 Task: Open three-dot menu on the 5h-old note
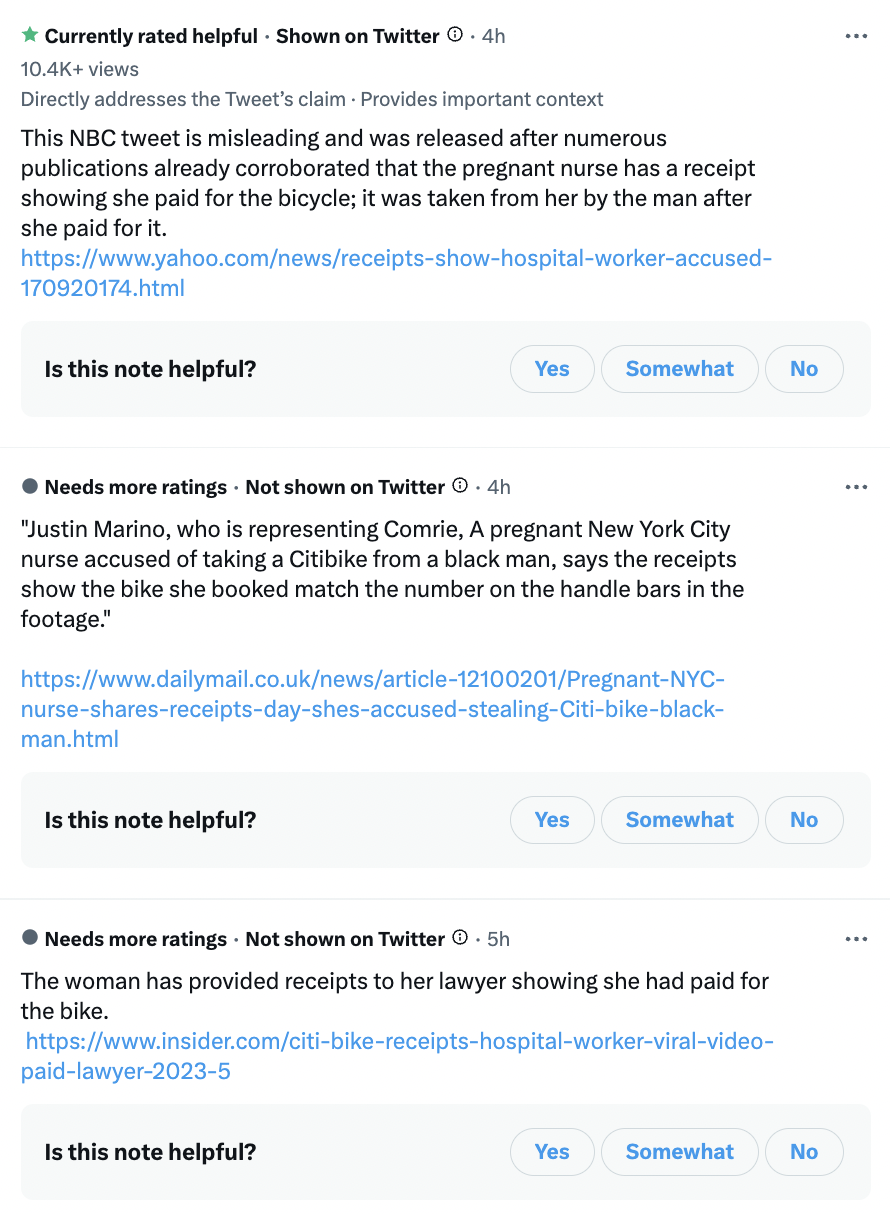[856, 939]
